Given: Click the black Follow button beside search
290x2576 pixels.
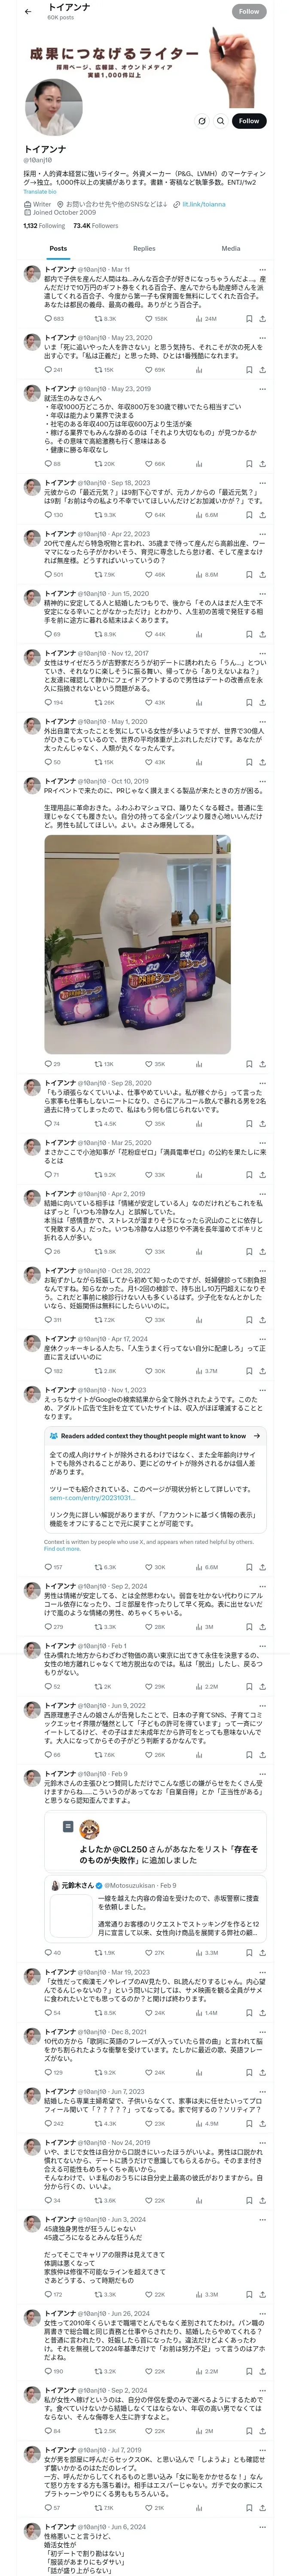Looking at the screenshot, I should tap(248, 121).
